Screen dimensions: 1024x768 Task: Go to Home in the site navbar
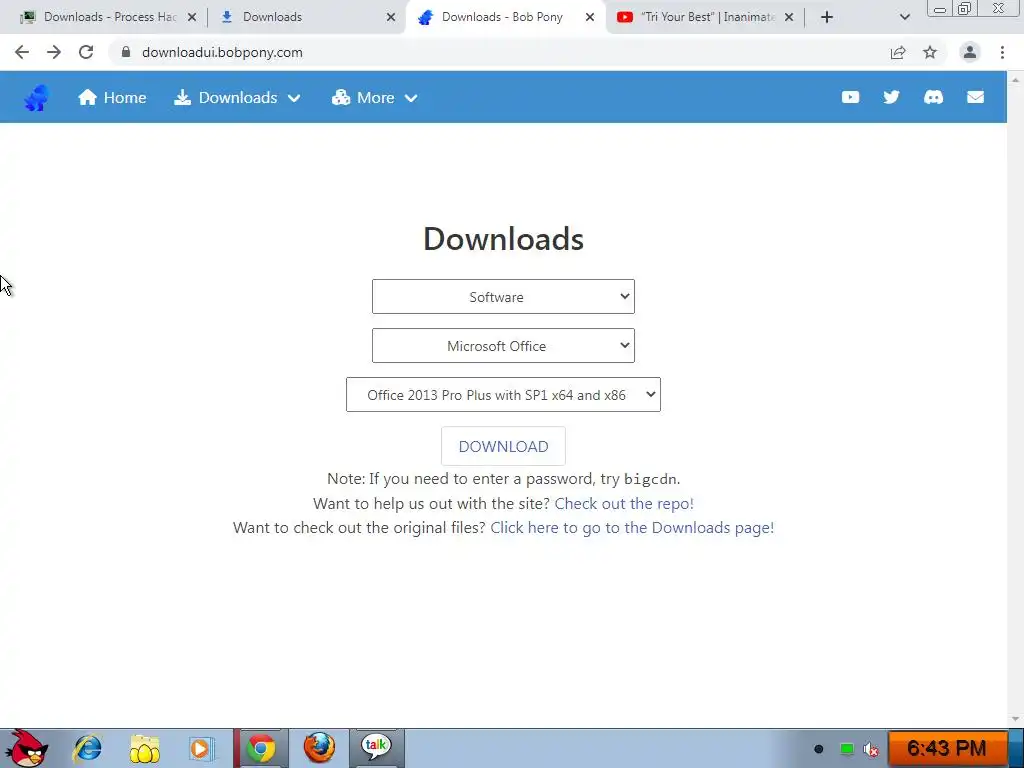(112, 98)
